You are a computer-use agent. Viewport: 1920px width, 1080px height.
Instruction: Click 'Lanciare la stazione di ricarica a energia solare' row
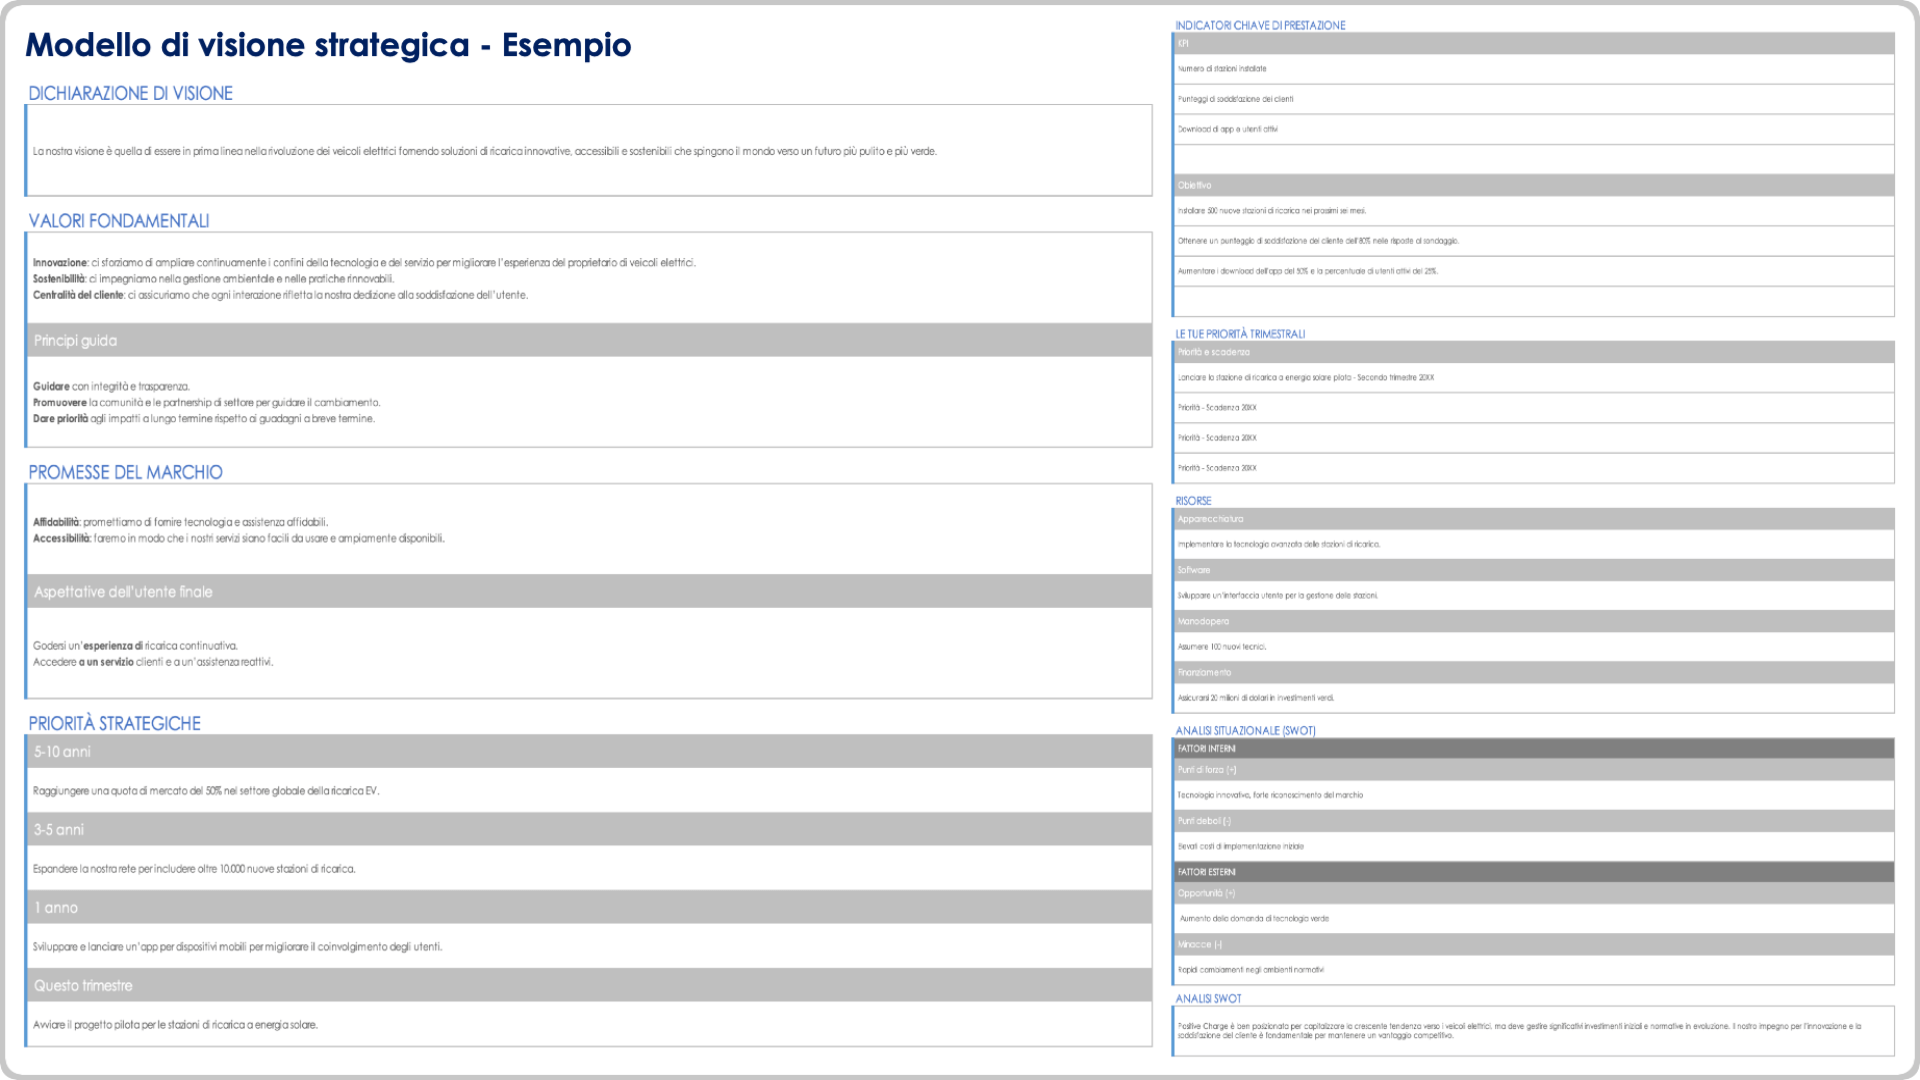coord(1534,378)
